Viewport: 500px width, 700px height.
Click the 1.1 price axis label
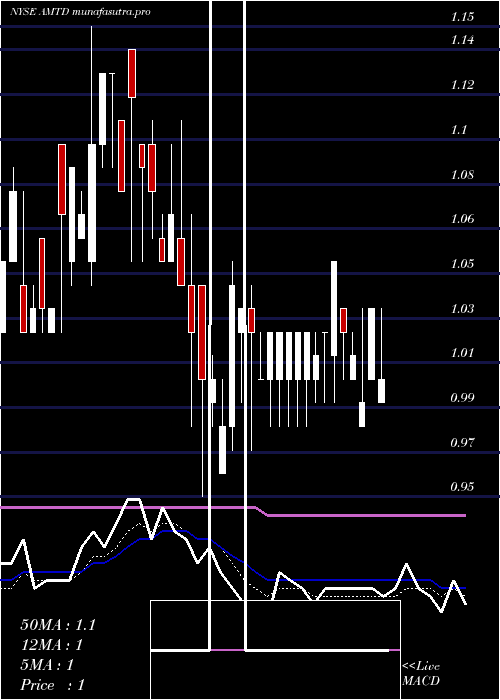click(459, 129)
